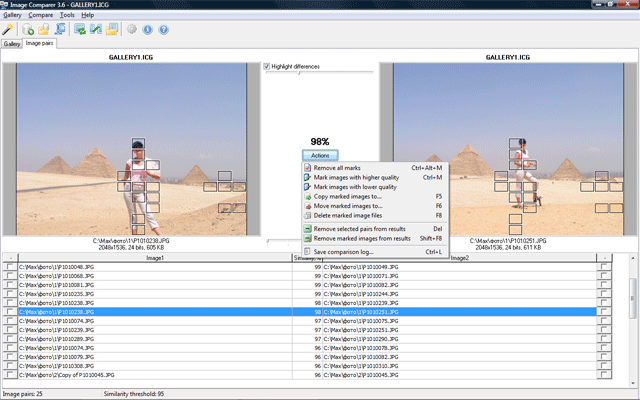The height and width of the screenshot is (400, 640).
Task: Click the Save comparison log icon
Action: point(308,252)
